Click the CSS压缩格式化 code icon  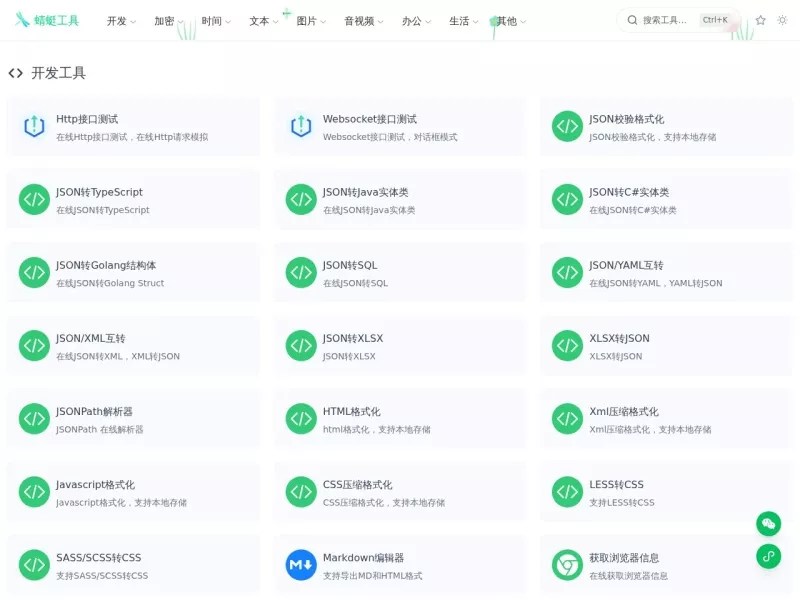301,492
